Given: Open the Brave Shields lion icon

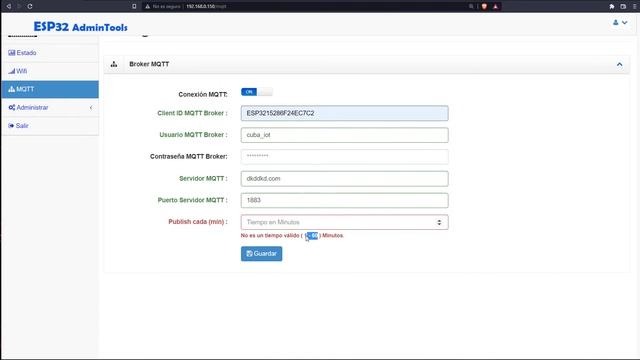Looking at the screenshot, I should point(484,6).
